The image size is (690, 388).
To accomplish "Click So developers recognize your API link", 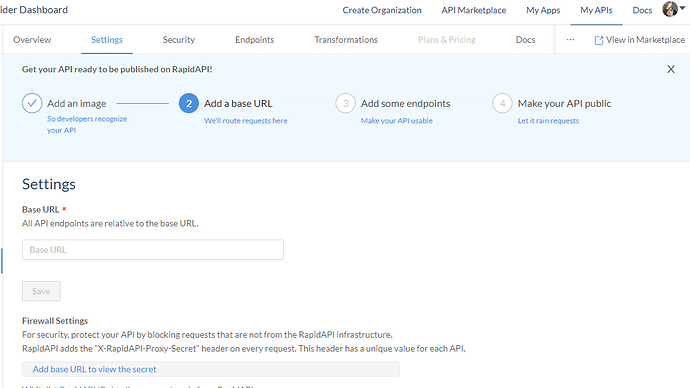I will tap(87, 124).
